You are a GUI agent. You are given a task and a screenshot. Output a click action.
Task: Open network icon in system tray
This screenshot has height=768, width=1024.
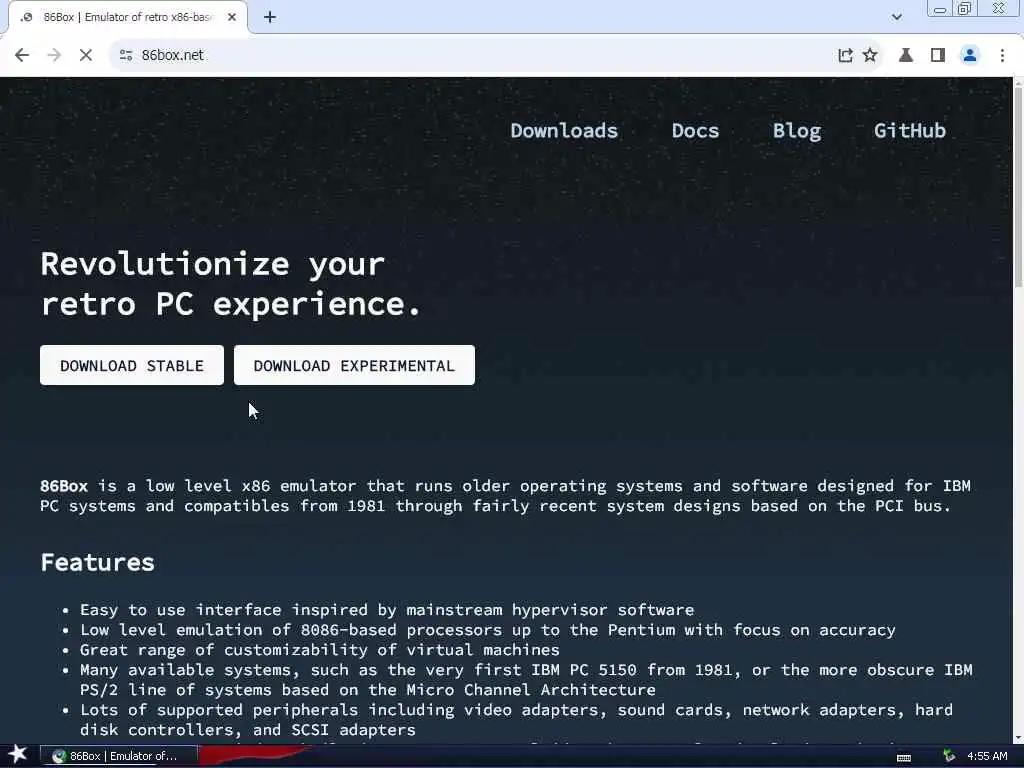click(x=949, y=756)
